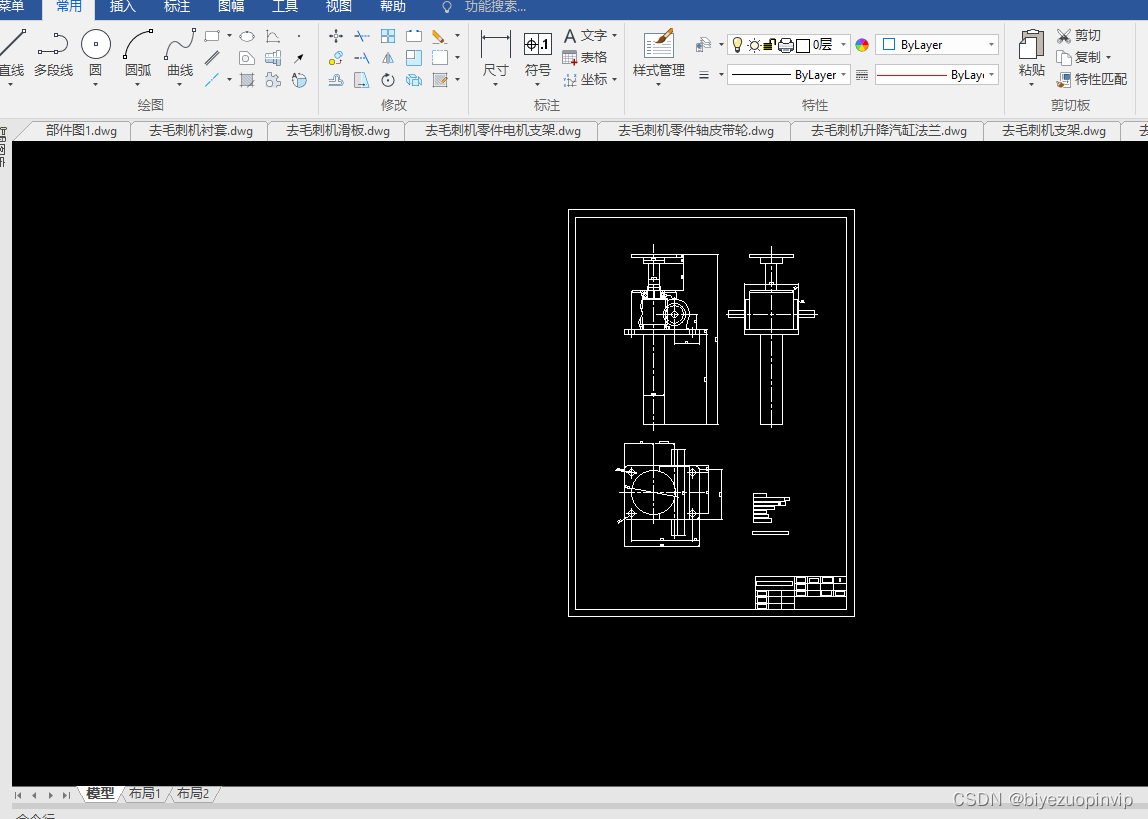The image size is (1148, 819).
Task: Click the rotate tool icon
Action: pos(388,80)
